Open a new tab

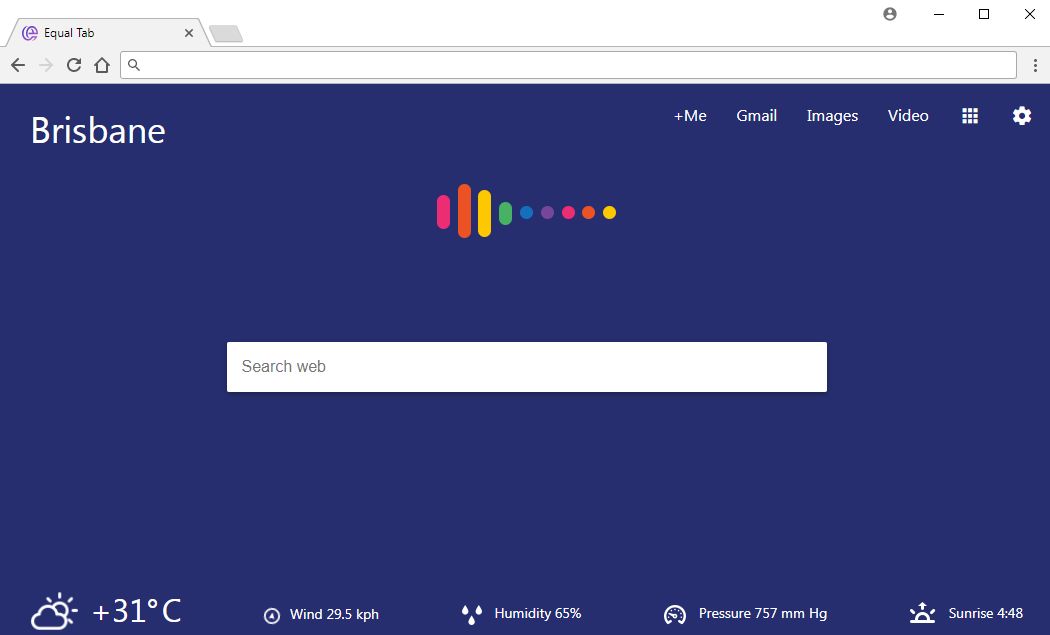[x=226, y=33]
